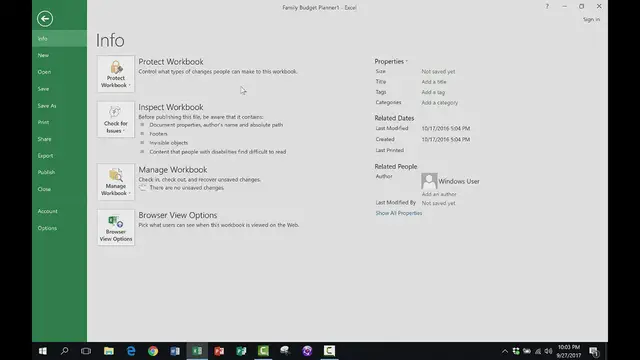Click Add a category property field
The image size is (640, 360).
[x=440, y=102]
